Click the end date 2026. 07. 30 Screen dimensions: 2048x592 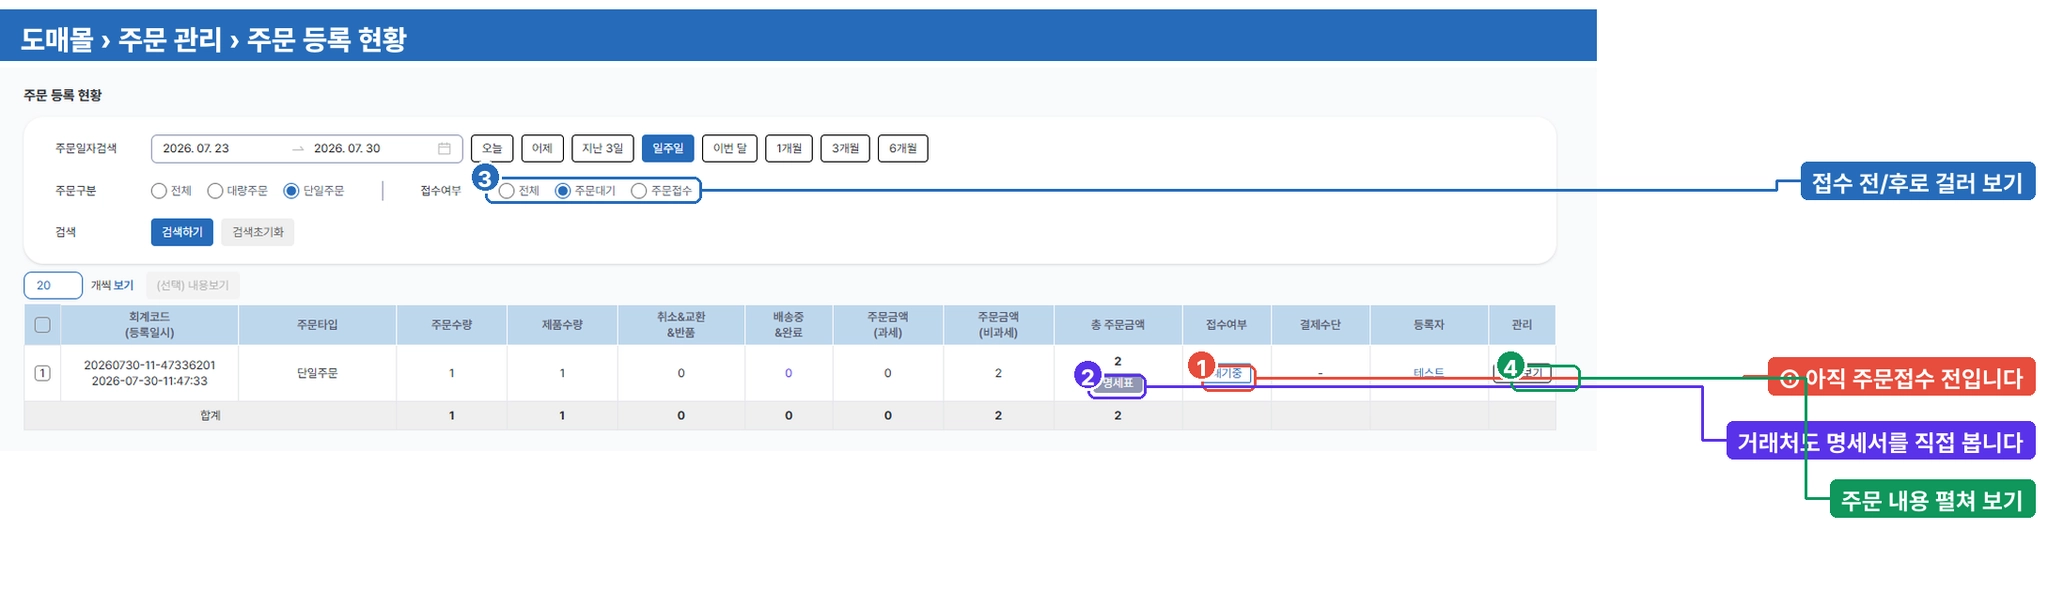click(x=347, y=149)
